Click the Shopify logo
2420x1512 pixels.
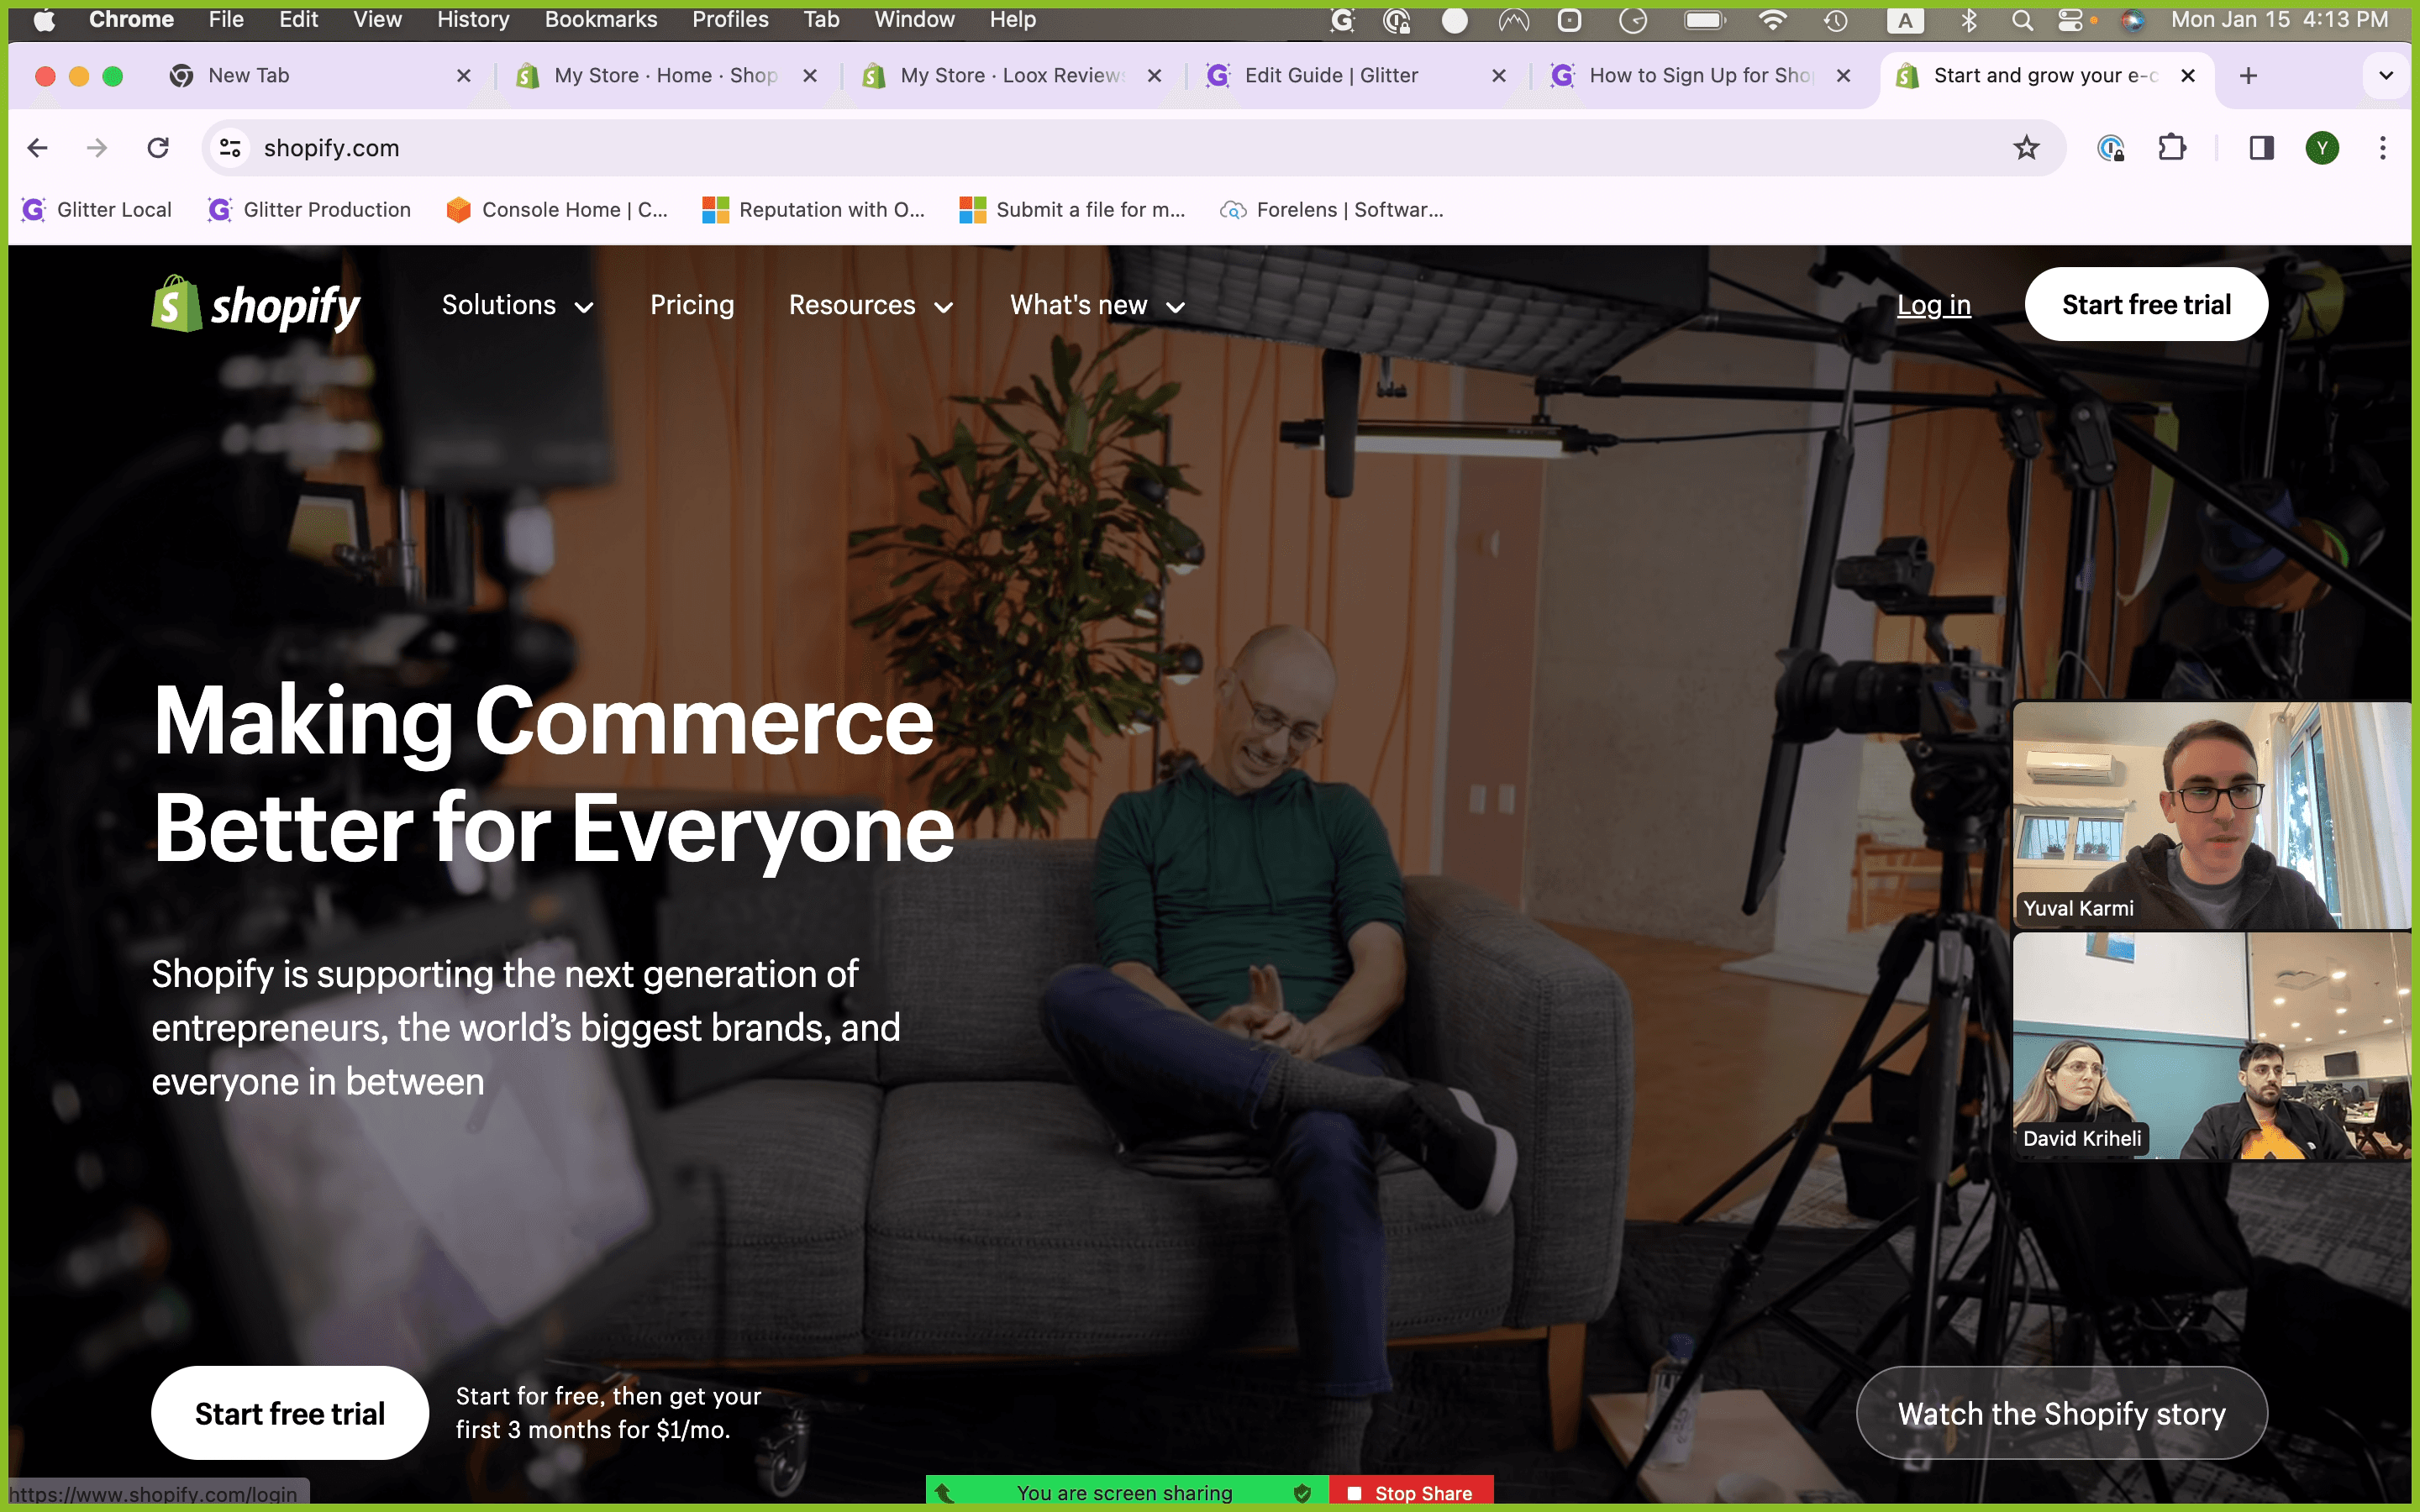pos(256,304)
